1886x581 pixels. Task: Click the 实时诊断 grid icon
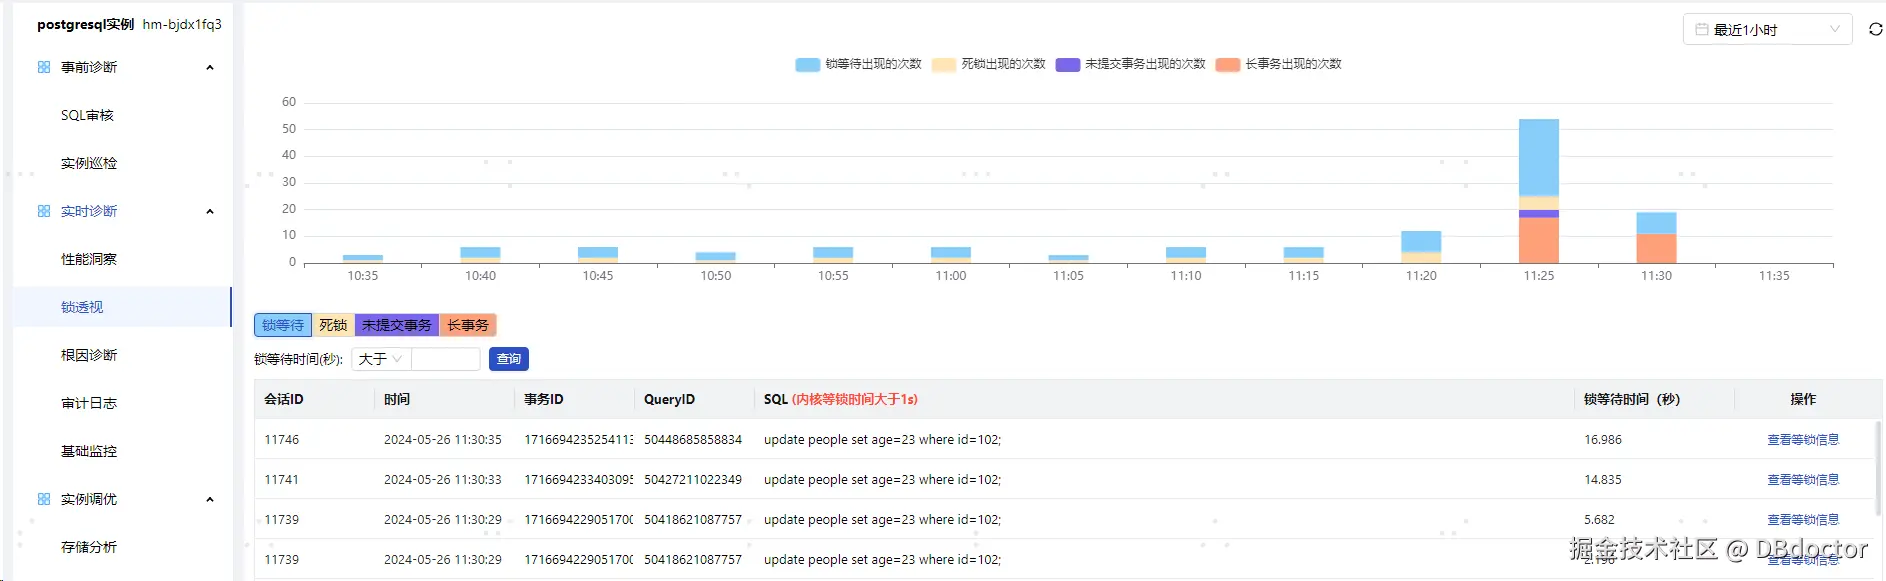click(44, 211)
